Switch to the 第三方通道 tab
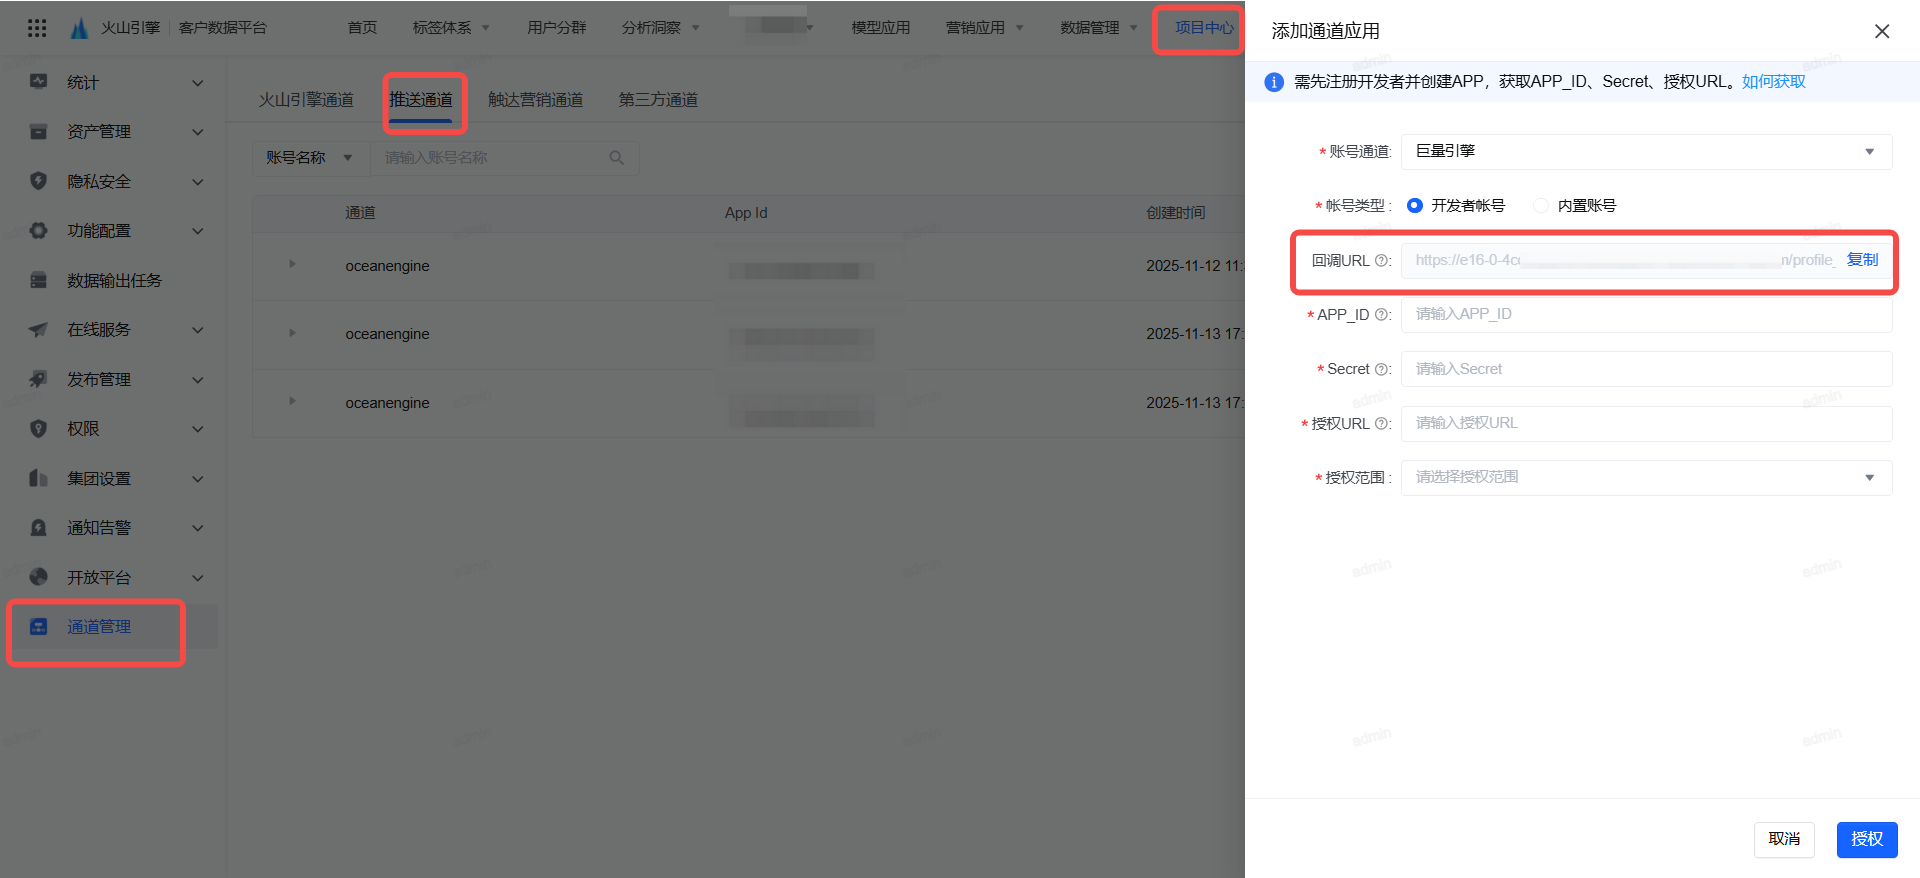This screenshot has width=1920, height=878. click(x=658, y=100)
